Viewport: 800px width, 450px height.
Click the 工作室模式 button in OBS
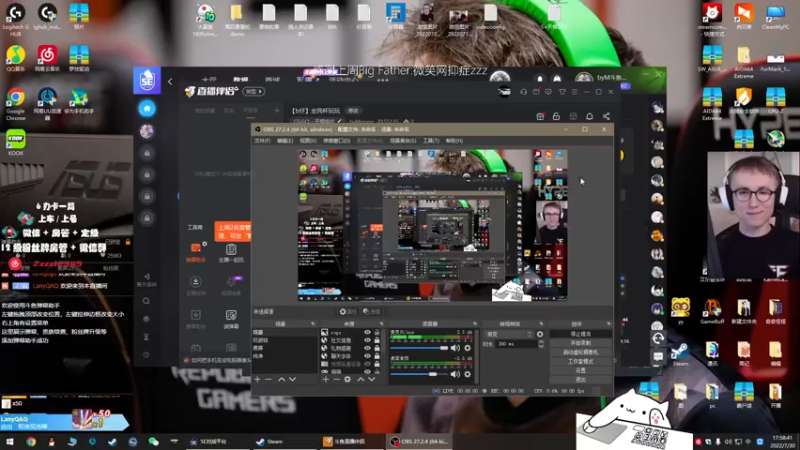pos(581,361)
